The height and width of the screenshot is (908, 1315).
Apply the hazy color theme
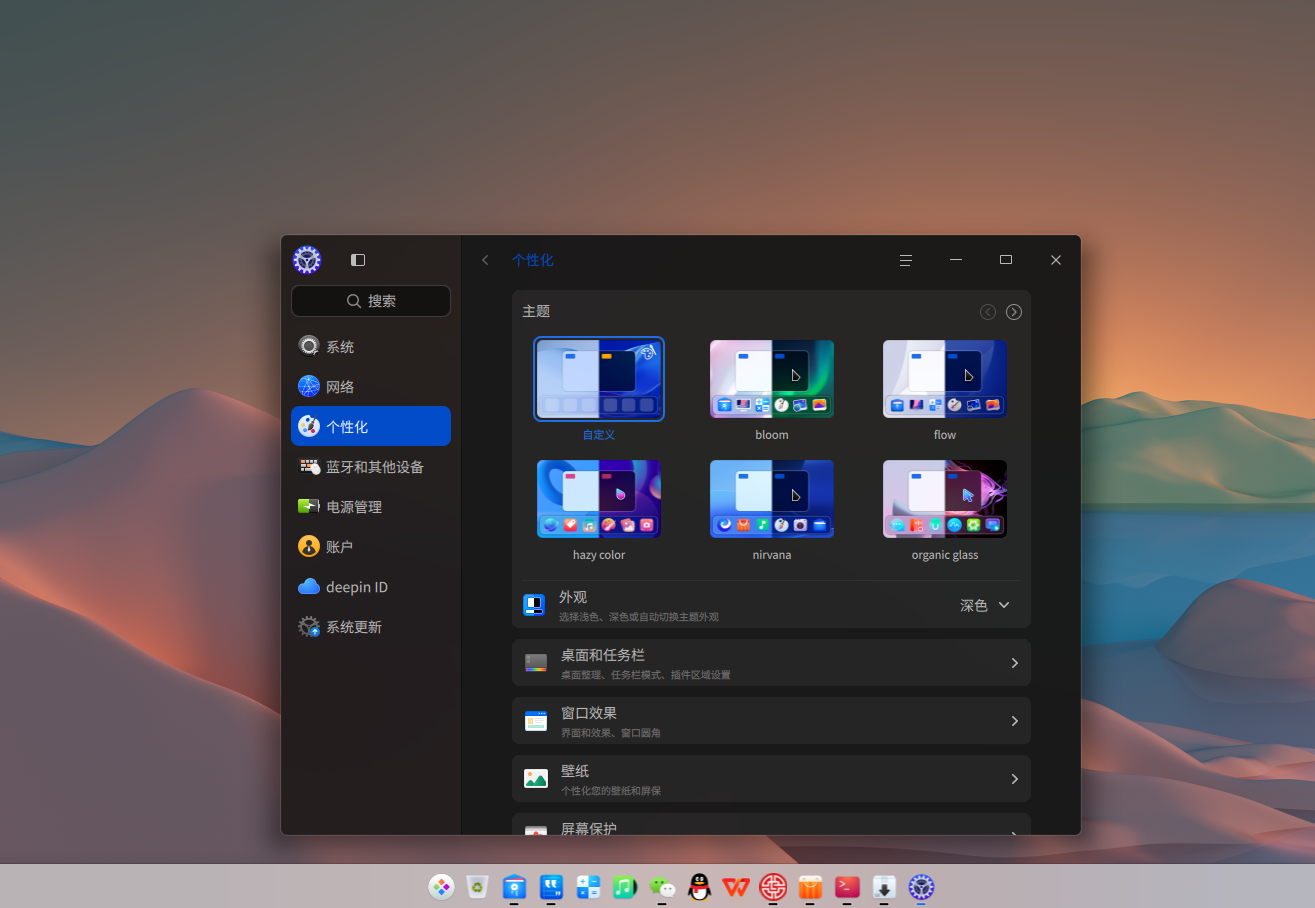tap(599, 499)
